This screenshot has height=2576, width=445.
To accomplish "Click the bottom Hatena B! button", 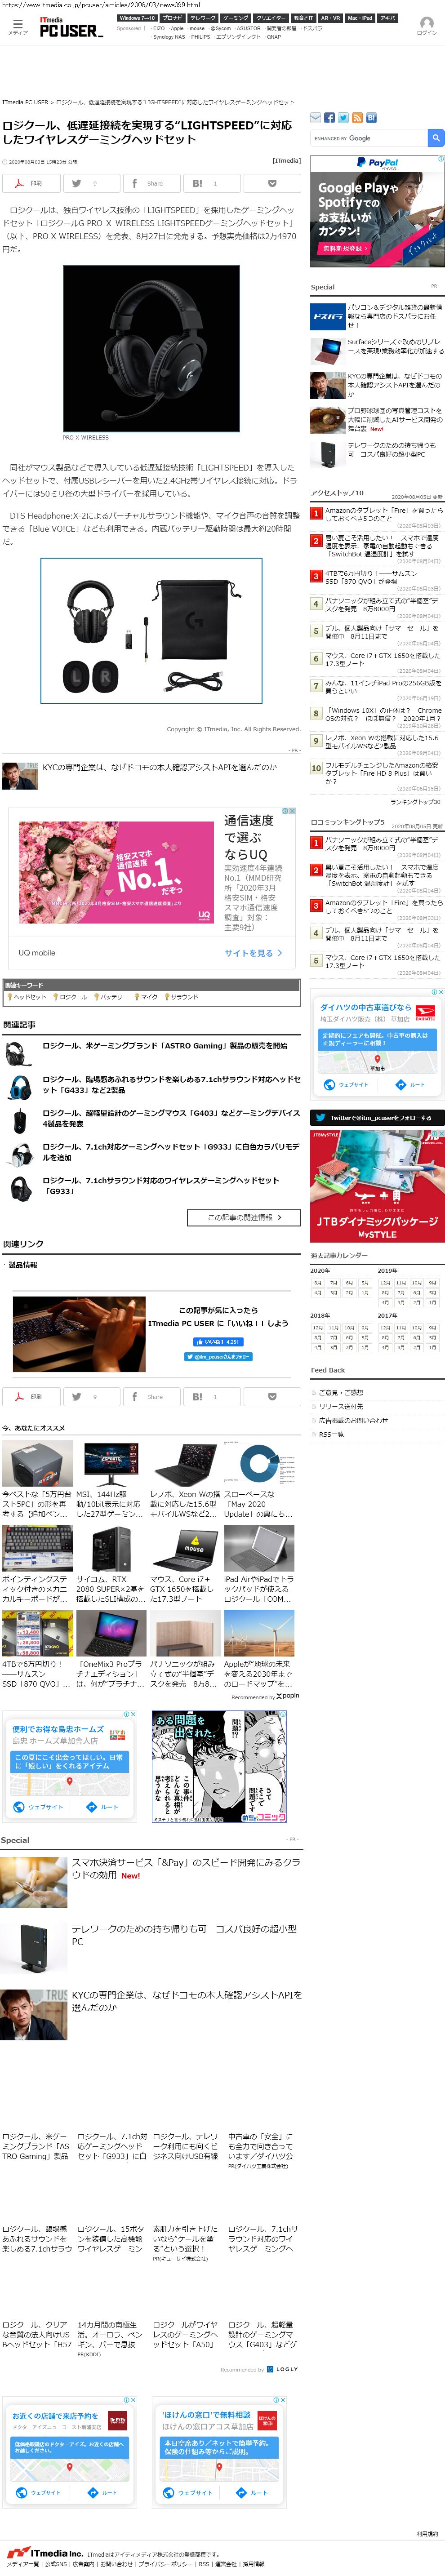I will point(212,1397).
